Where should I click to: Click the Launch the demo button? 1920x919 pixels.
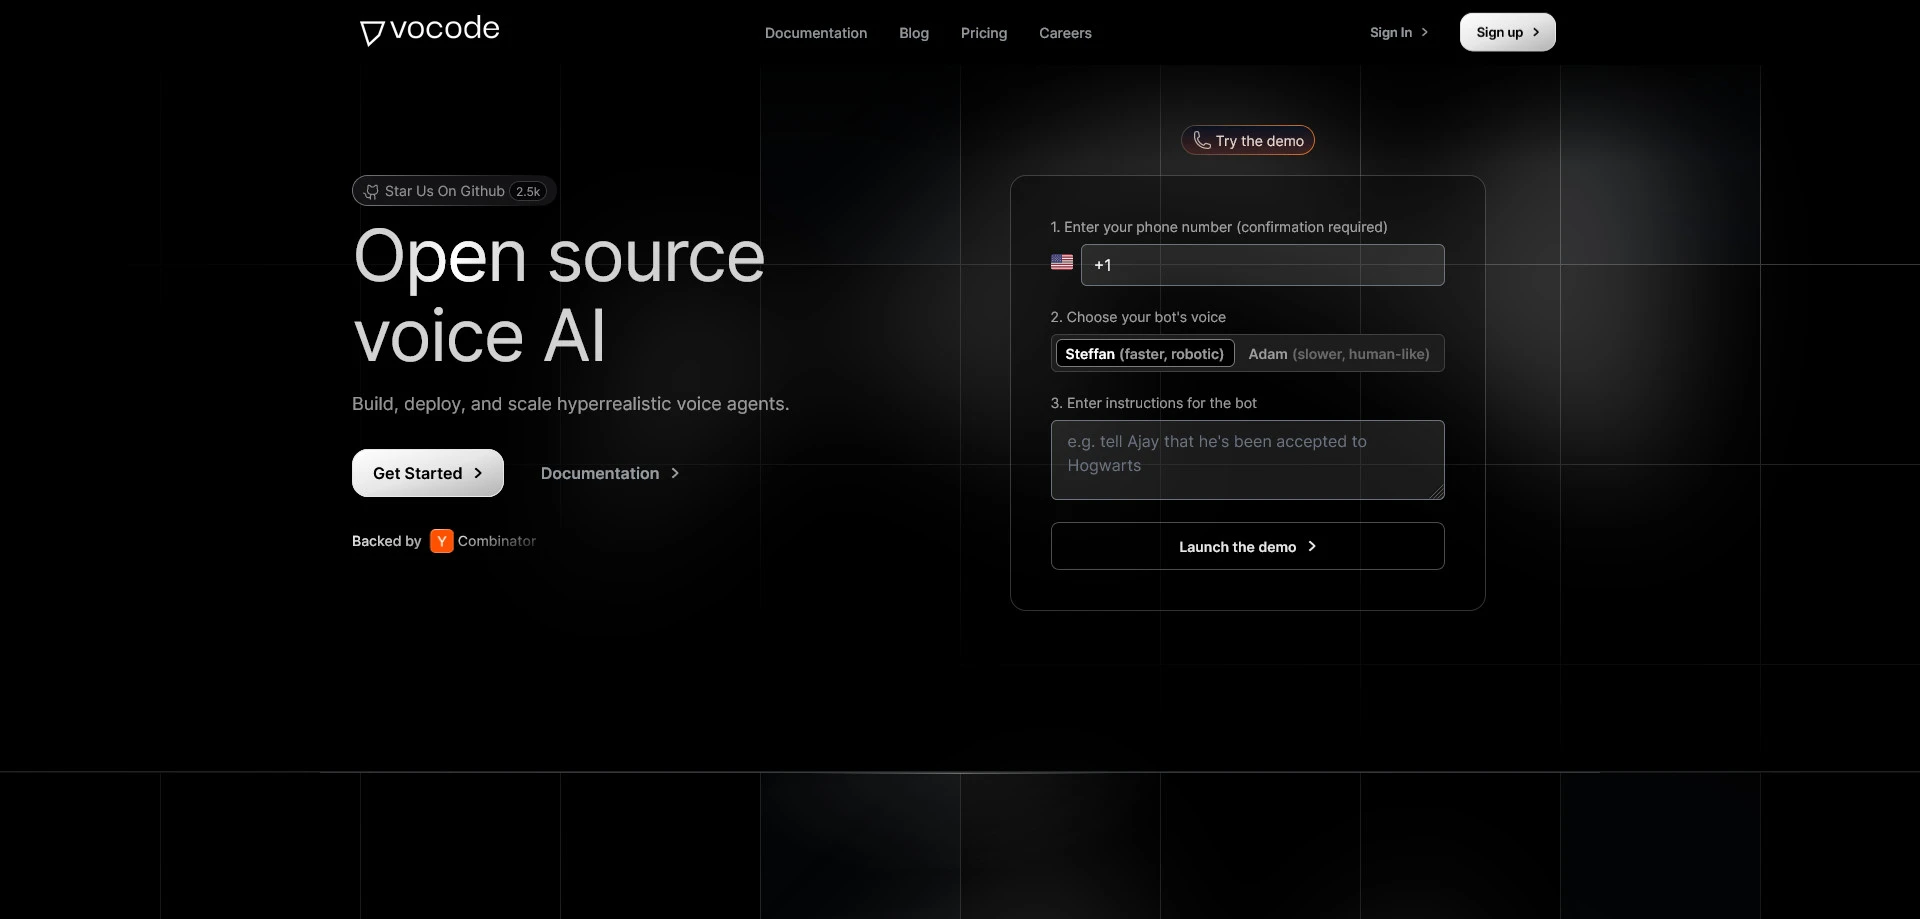(x=1248, y=546)
